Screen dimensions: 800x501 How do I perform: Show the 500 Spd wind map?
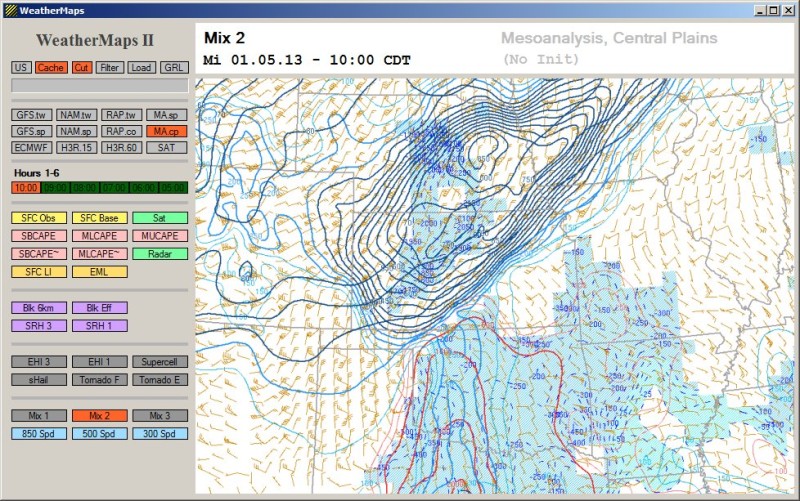[x=99, y=433]
